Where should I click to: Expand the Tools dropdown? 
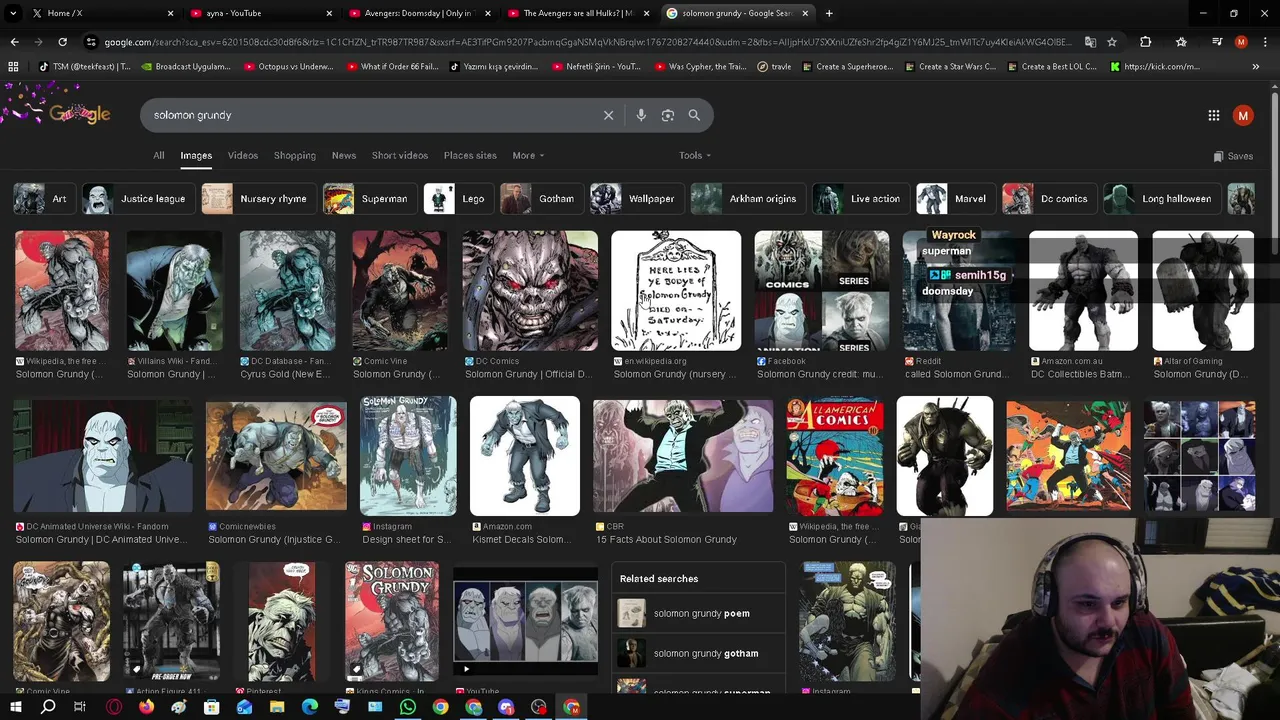coord(695,155)
